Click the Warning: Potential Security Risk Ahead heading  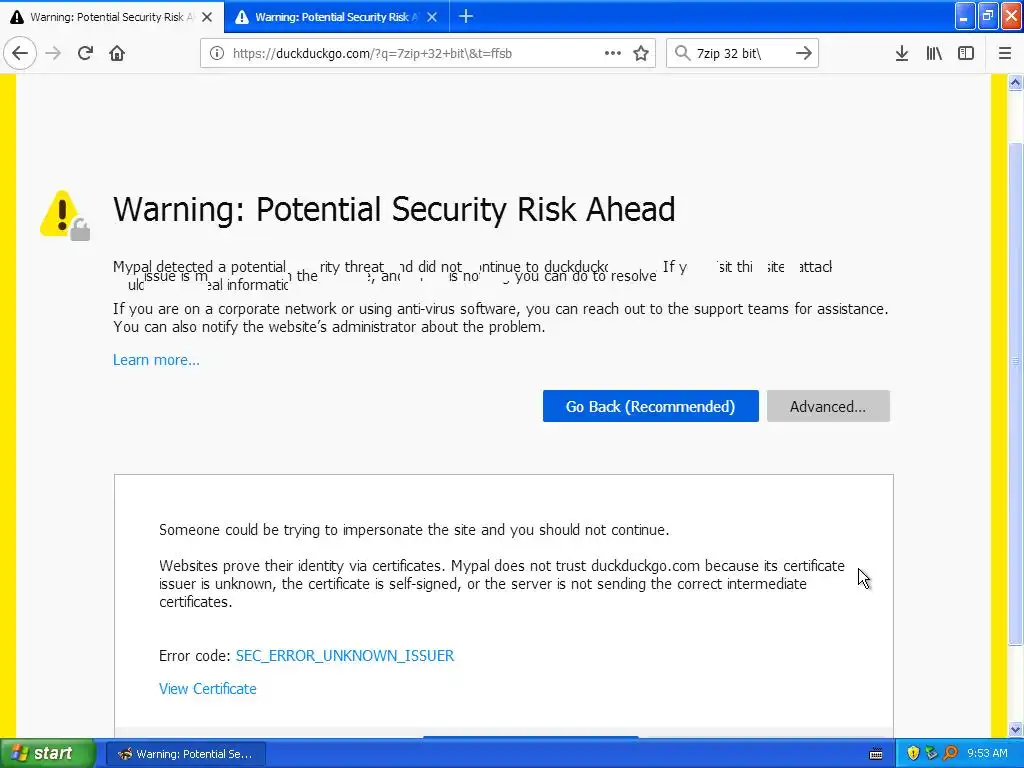pos(394,210)
